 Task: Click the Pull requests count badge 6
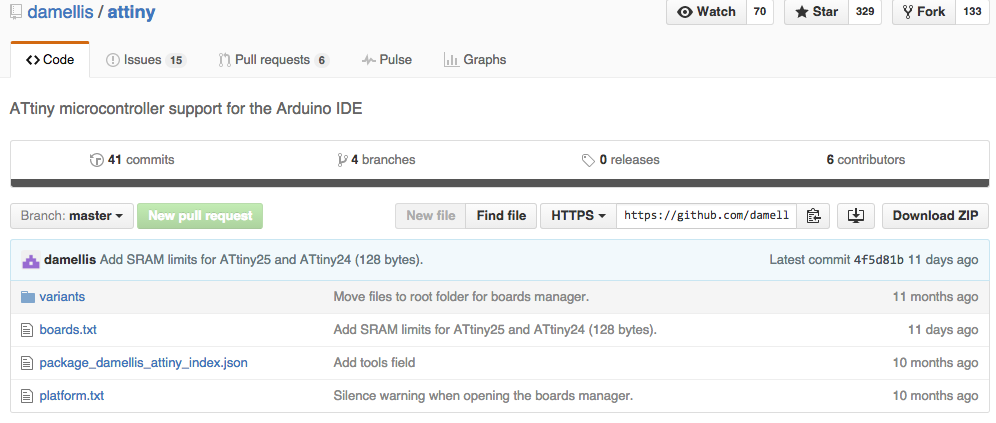322,61
